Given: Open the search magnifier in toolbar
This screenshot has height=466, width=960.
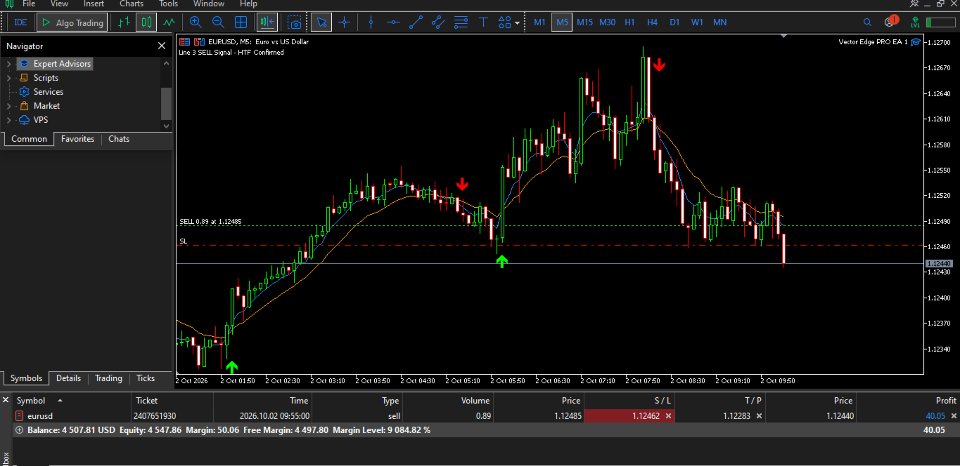Looking at the screenshot, I should tap(867, 22).
